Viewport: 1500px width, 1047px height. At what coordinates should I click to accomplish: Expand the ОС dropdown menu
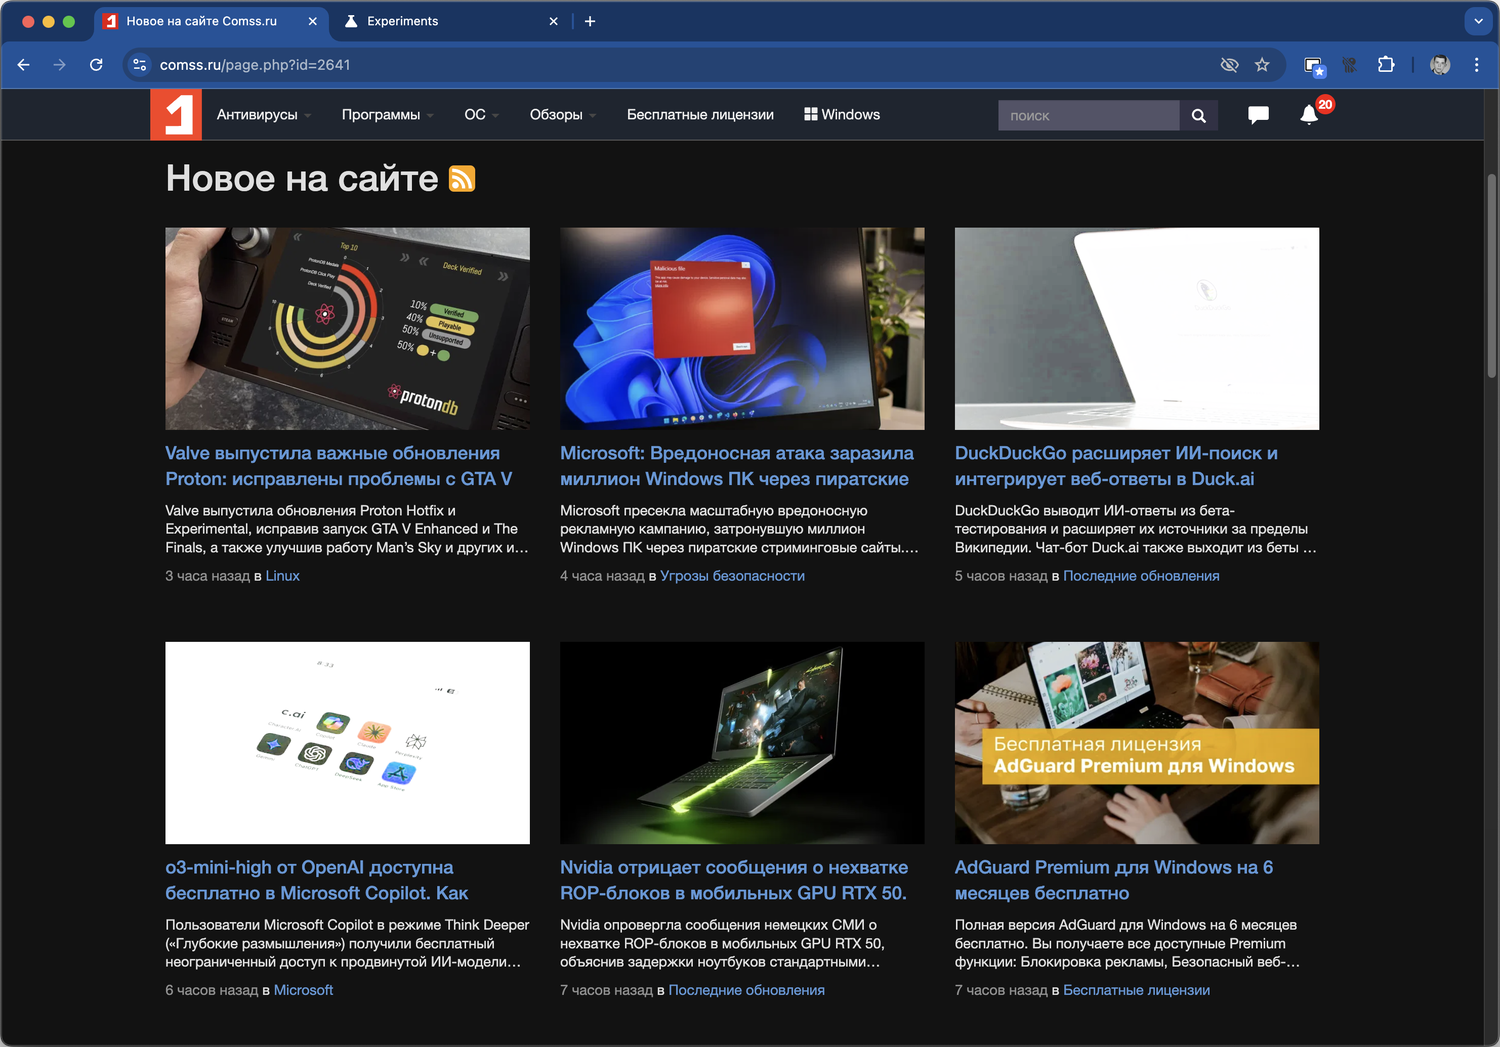click(x=482, y=115)
